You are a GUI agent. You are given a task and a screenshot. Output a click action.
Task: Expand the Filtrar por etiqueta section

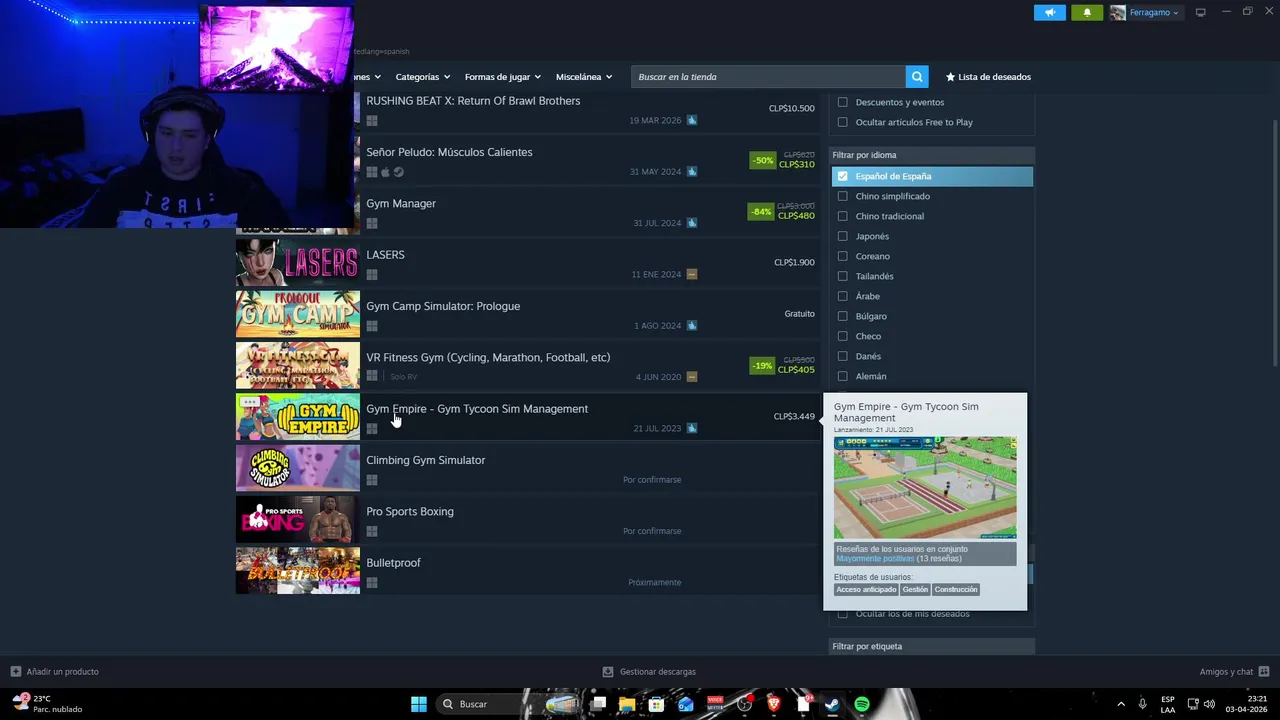click(x=931, y=646)
